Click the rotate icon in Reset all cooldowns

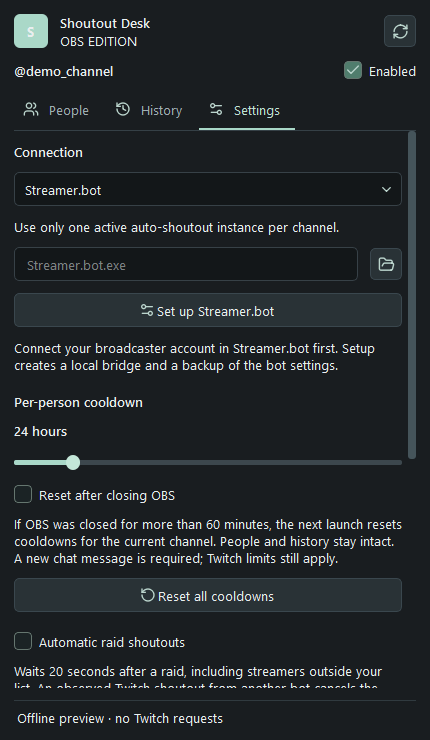[148, 595]
